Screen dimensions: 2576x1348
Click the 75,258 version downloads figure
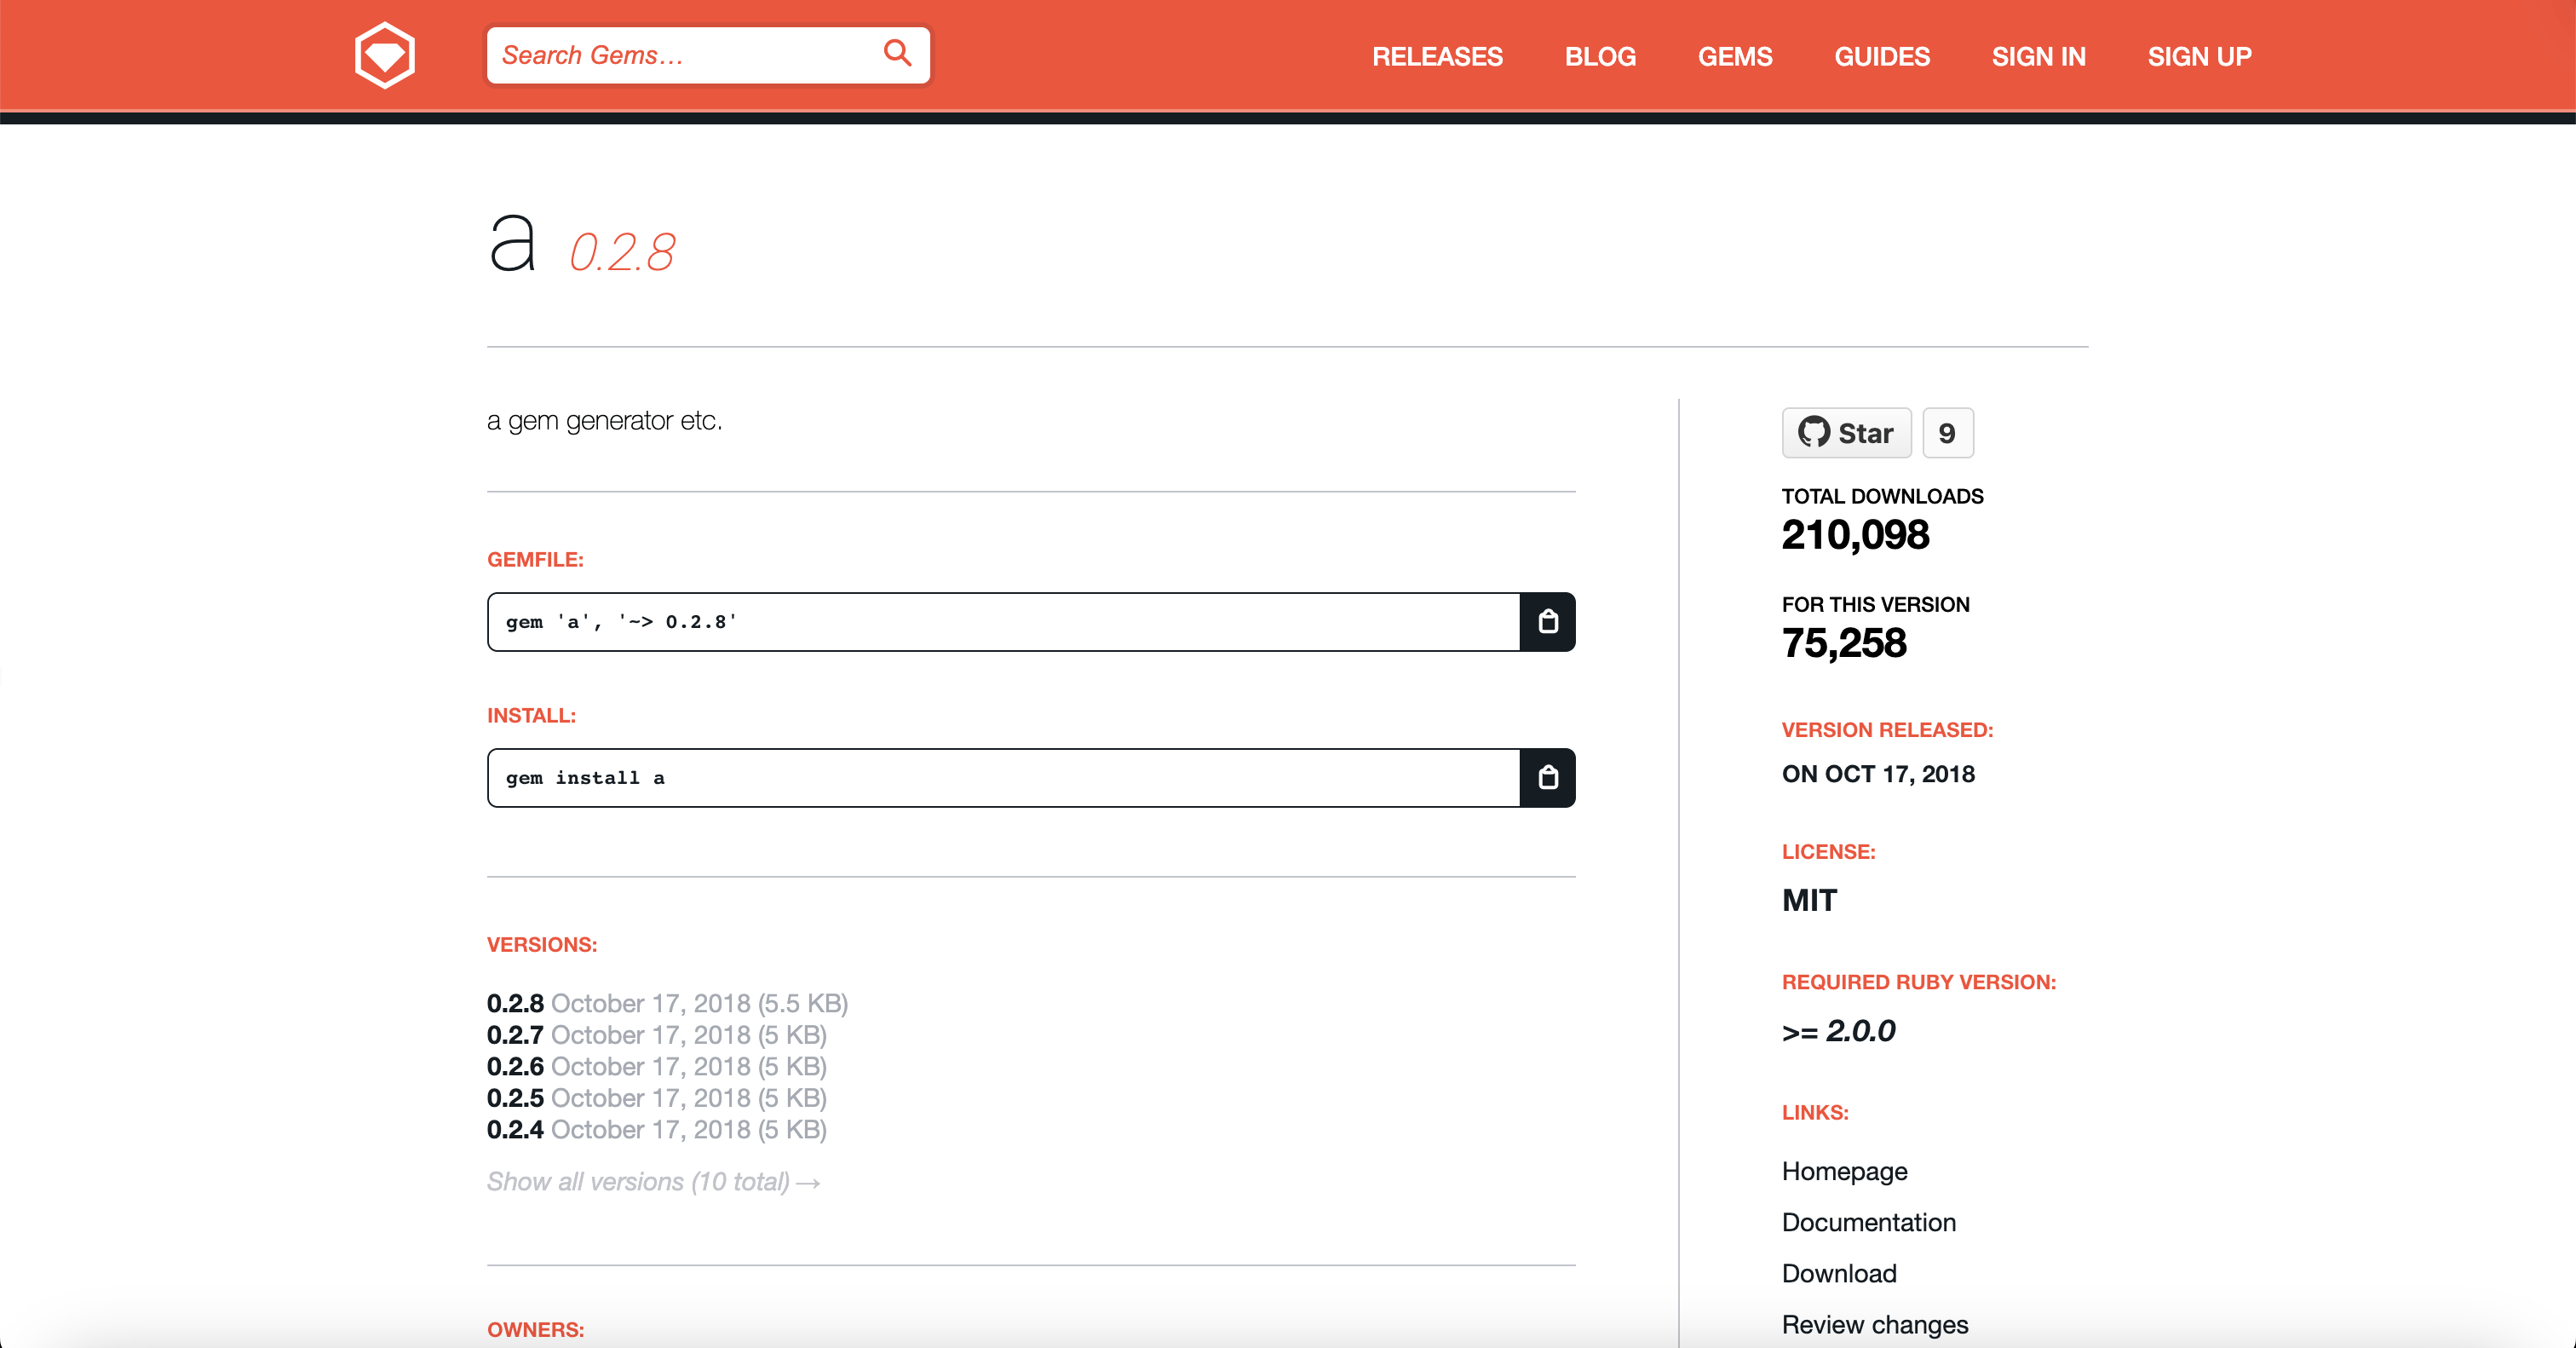(x=1843, y=643)
